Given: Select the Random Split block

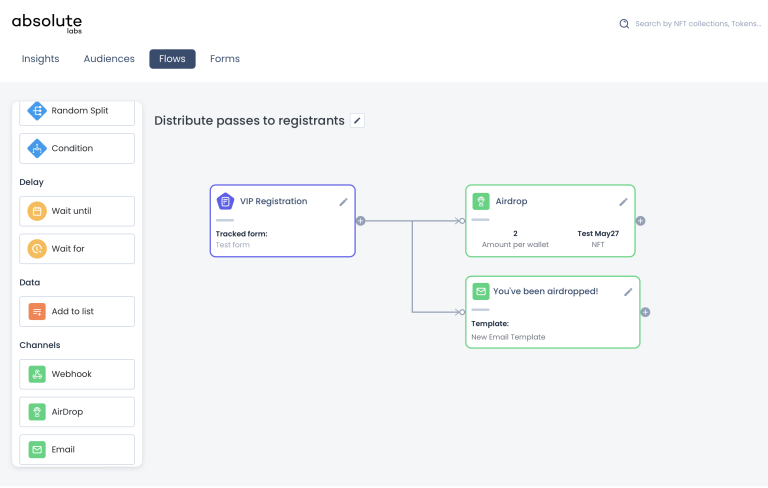Looking at the screenshot, I should click(x=77, y=111).
